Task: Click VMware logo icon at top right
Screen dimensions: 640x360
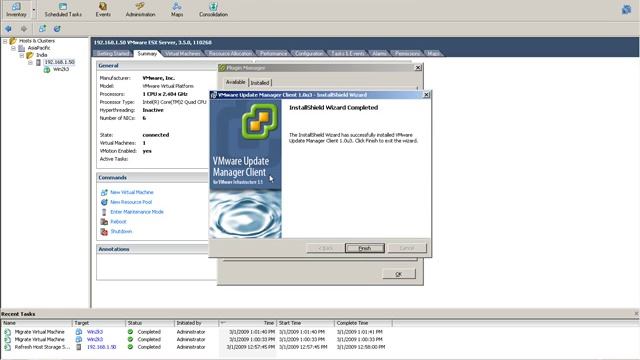Action: coord(626,9)
